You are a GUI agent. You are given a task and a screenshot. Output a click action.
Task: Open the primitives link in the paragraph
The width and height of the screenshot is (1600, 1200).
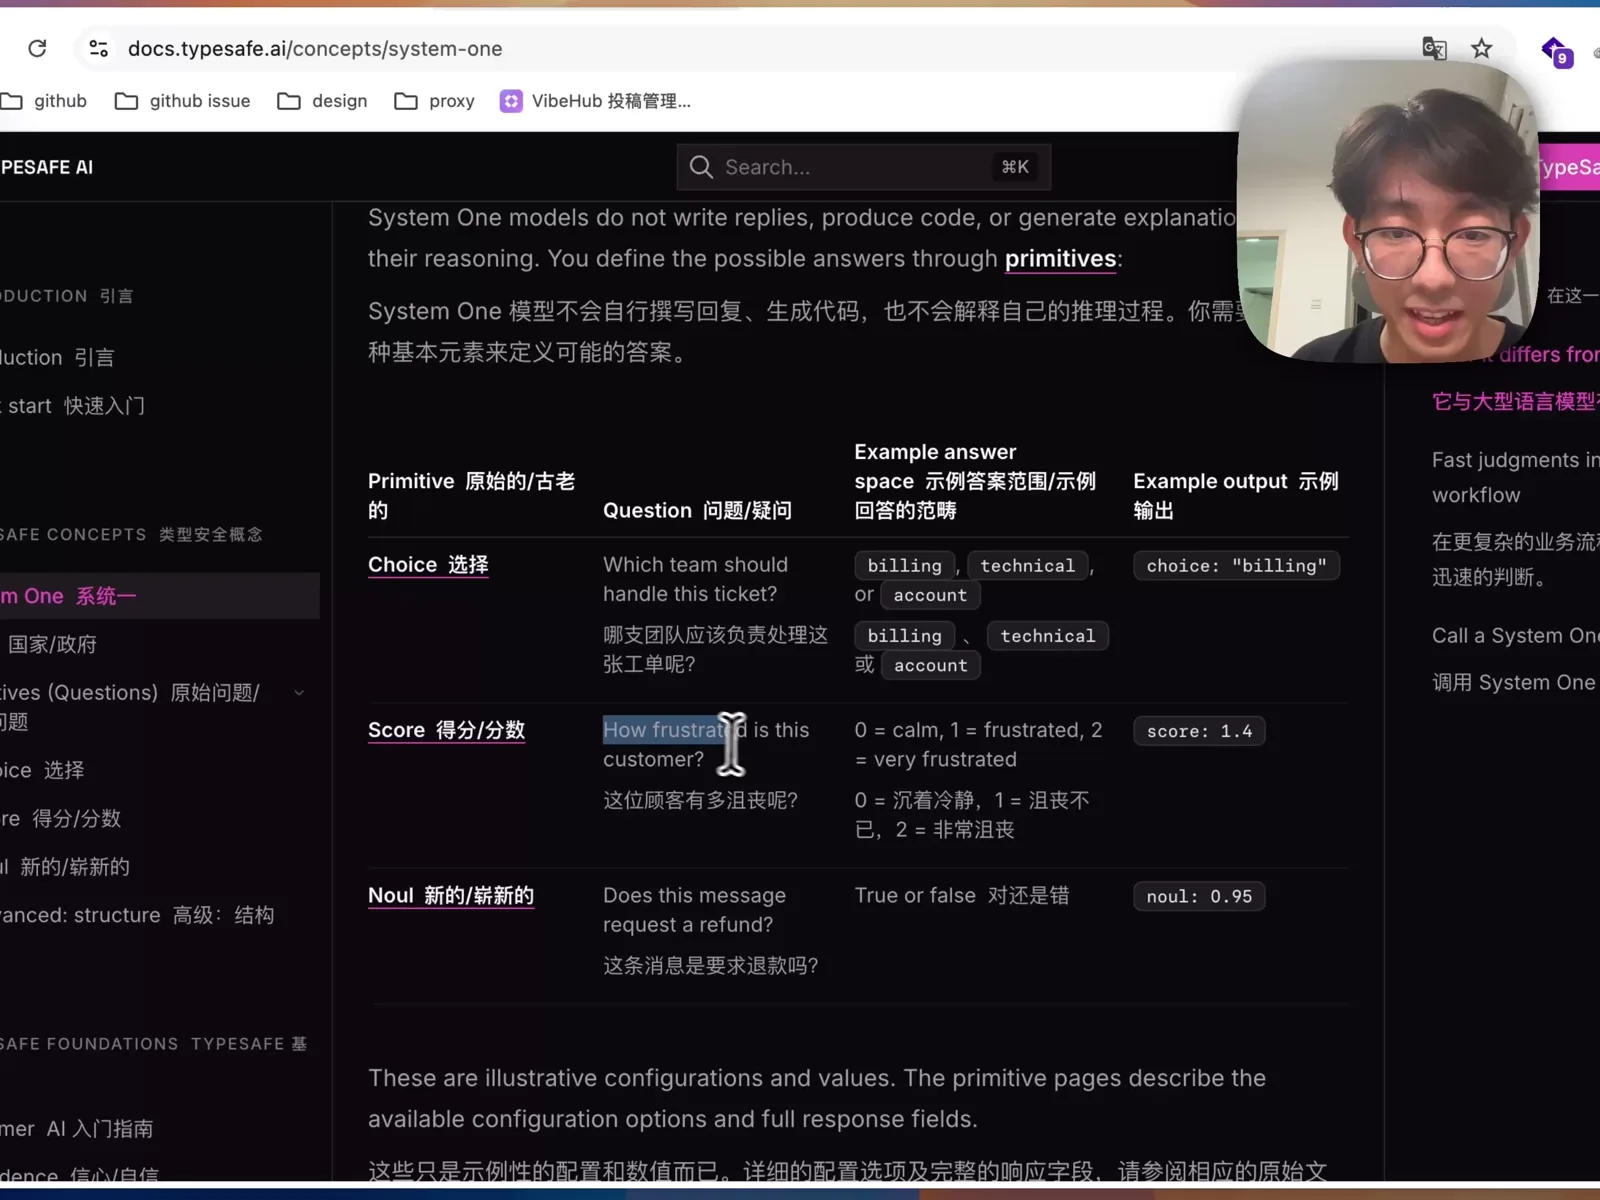[1060, 258]
